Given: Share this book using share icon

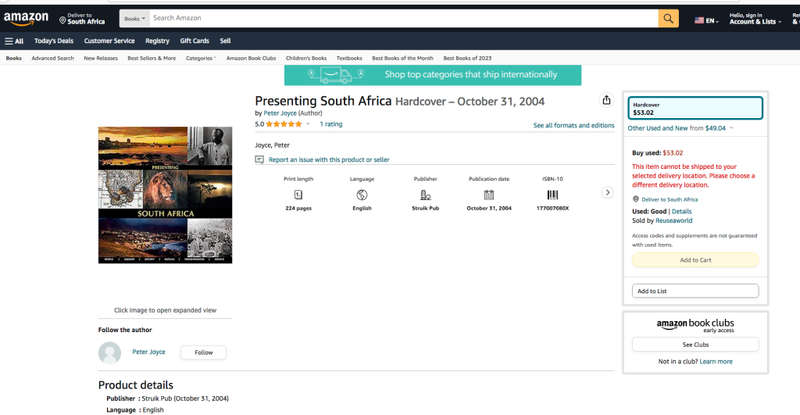Looking at the screenshot, I should (x=606, y=100).
